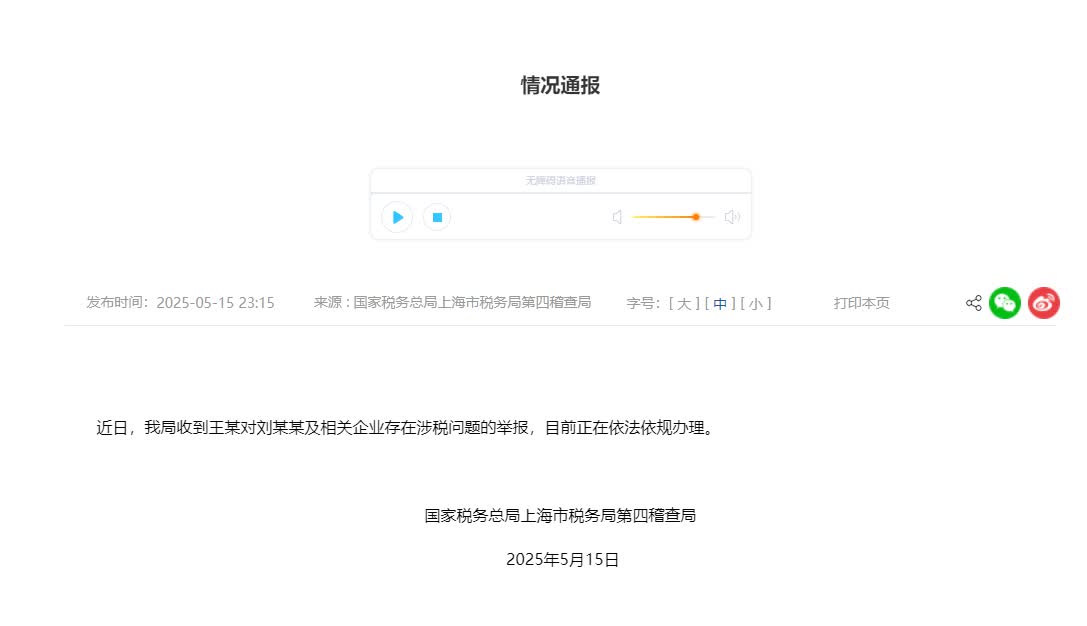Share the page via Weibo icon
The width and height of the screenshot is (1087, 626).
(x=1043, y=303)
